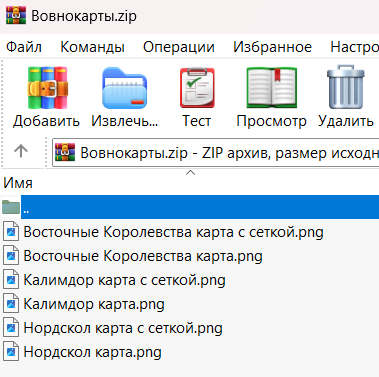Click icon of Восточные Королевства карта.png
The width and height of the screenshot is (379, 377).
tap(11, 255)
